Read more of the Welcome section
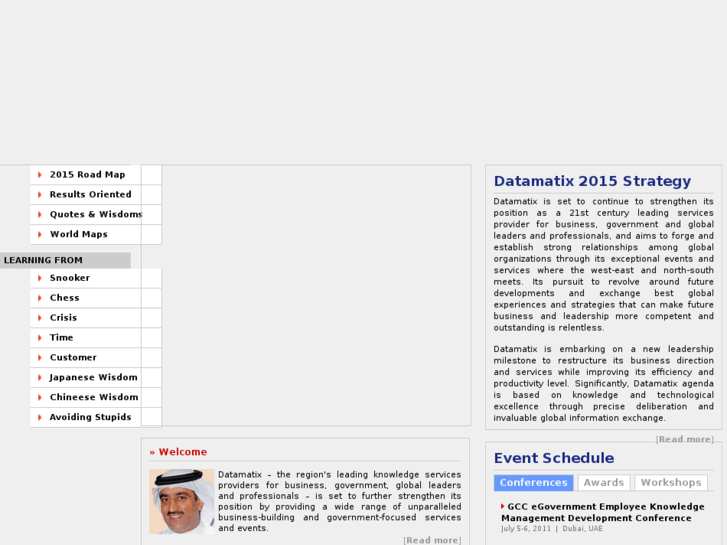Screen dimensions: 727x545 tap(432, 540)
